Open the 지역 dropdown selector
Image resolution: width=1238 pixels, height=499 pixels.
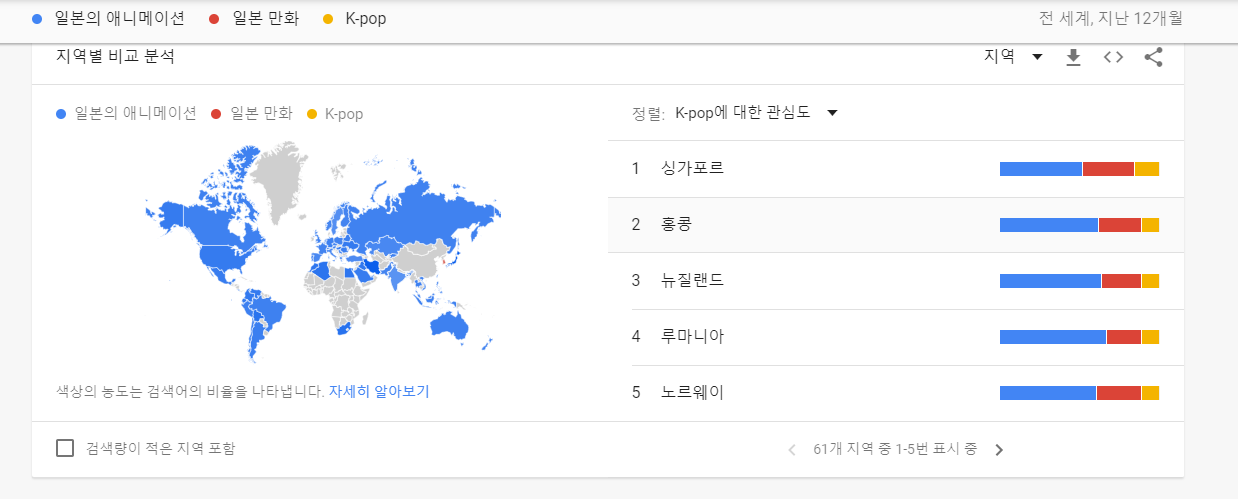click(1013, 57)
